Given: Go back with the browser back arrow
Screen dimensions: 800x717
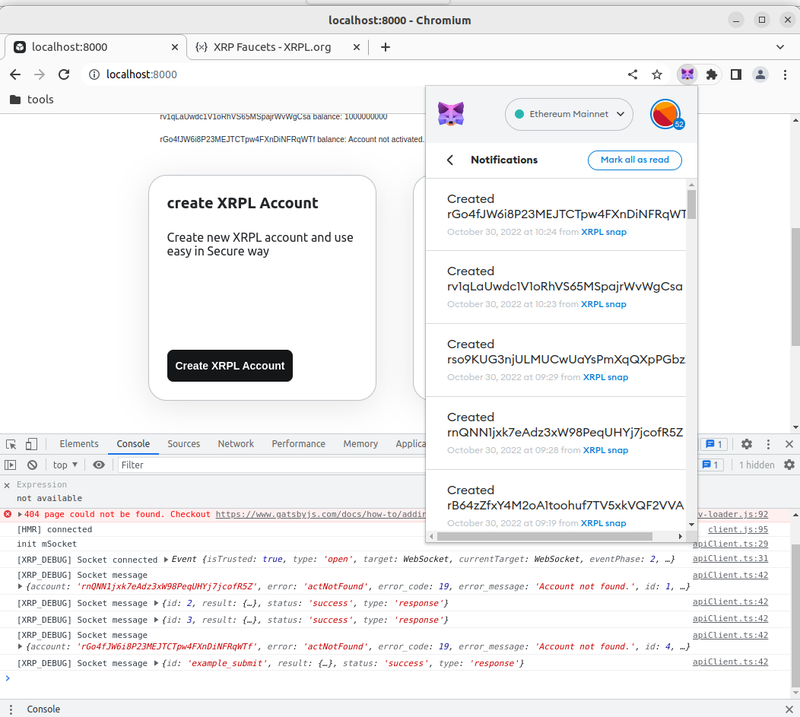Looking at the screenshot, I should click(15, 75).
